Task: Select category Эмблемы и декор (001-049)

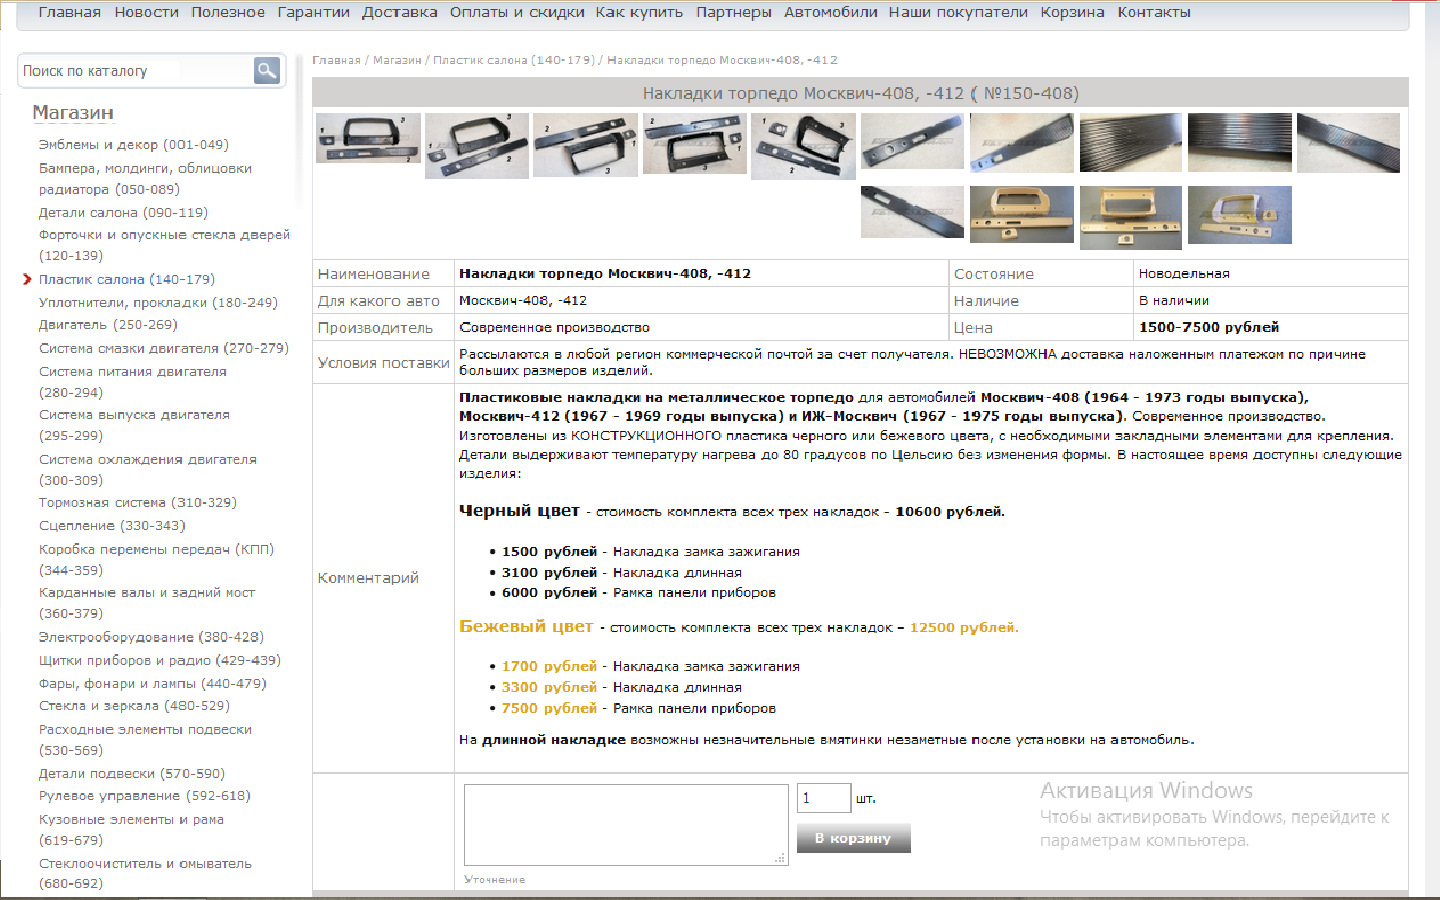Action: [x=133, y=145]
